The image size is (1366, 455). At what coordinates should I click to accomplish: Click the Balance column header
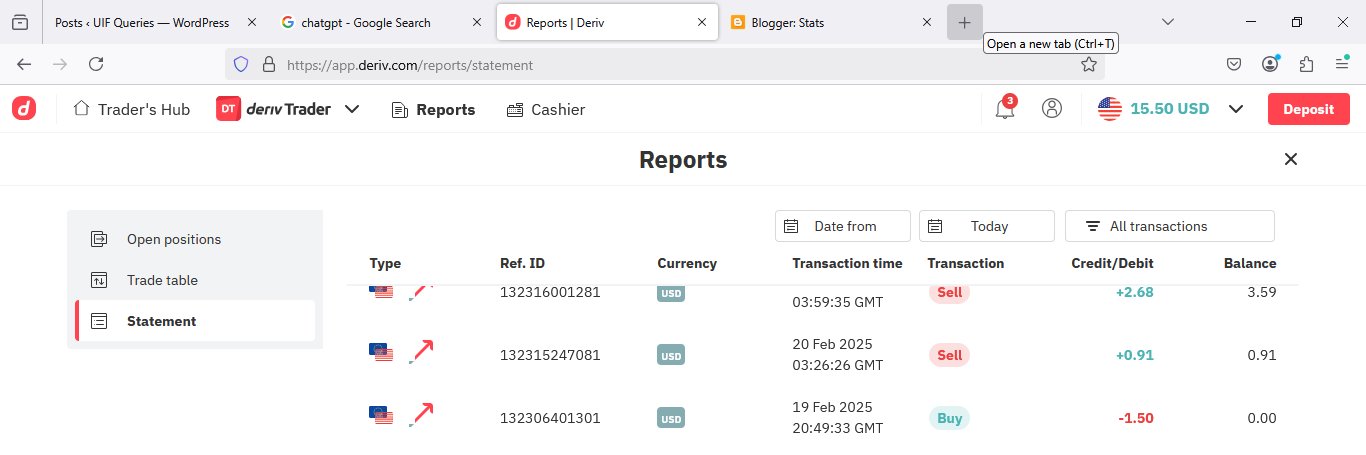tap(1250, 264)
